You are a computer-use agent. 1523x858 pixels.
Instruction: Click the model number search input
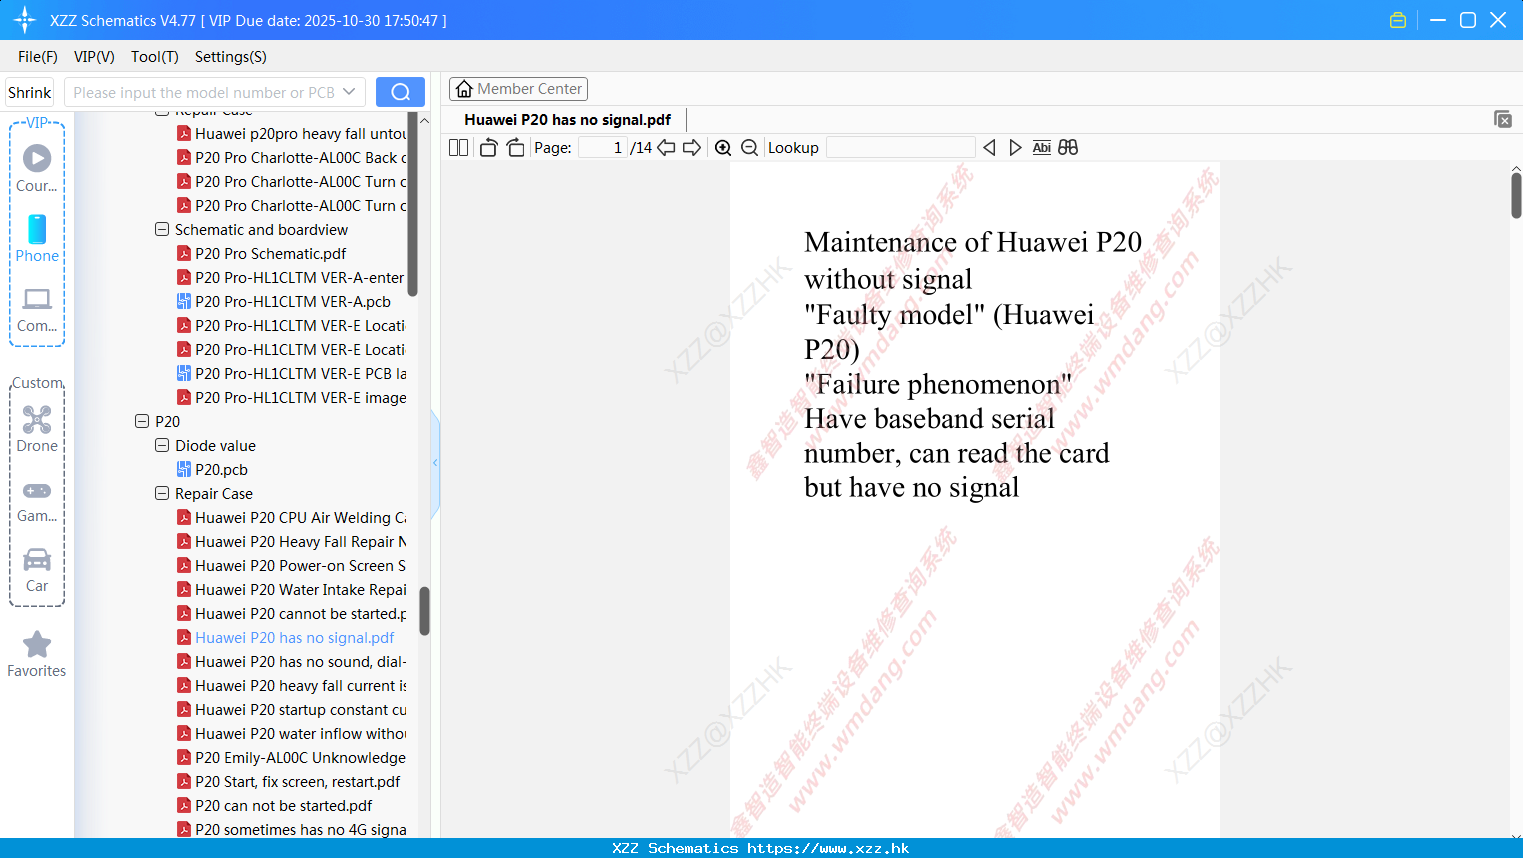(204, 92)
